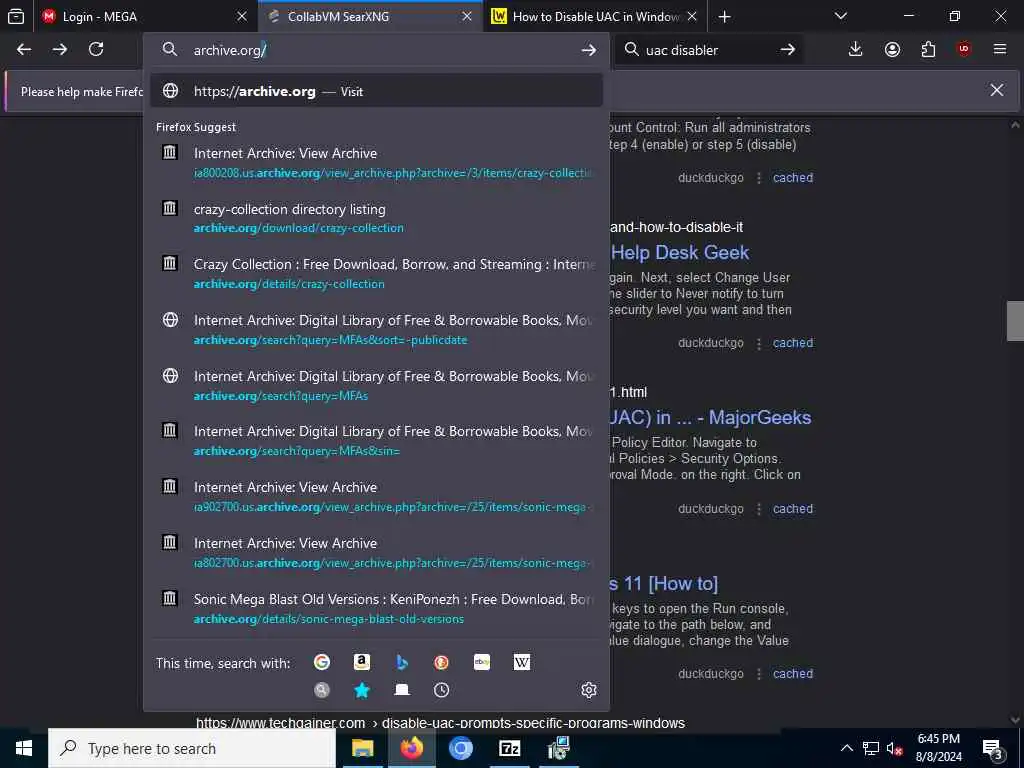Open the notification center with 3 alerts
The image size is (1024, 768).
pyautogui.click(x=993, y=748)
